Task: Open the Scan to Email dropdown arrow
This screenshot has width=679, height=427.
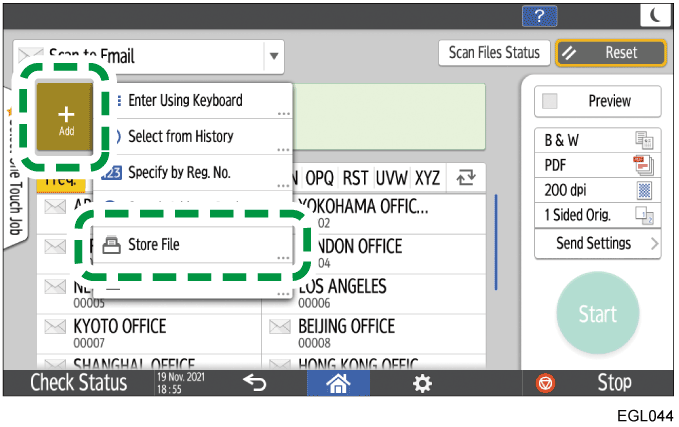Action: pos(274,56)
